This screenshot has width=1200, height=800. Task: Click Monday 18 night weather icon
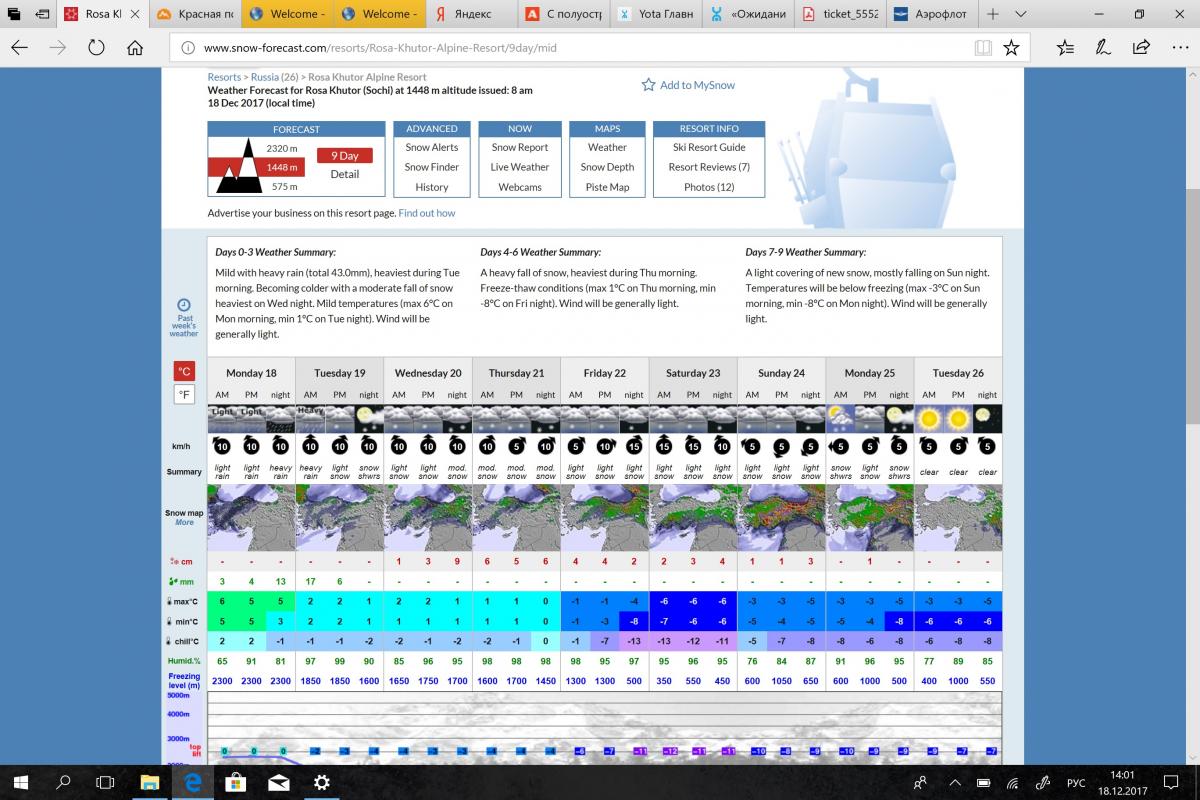coord(281,418)
